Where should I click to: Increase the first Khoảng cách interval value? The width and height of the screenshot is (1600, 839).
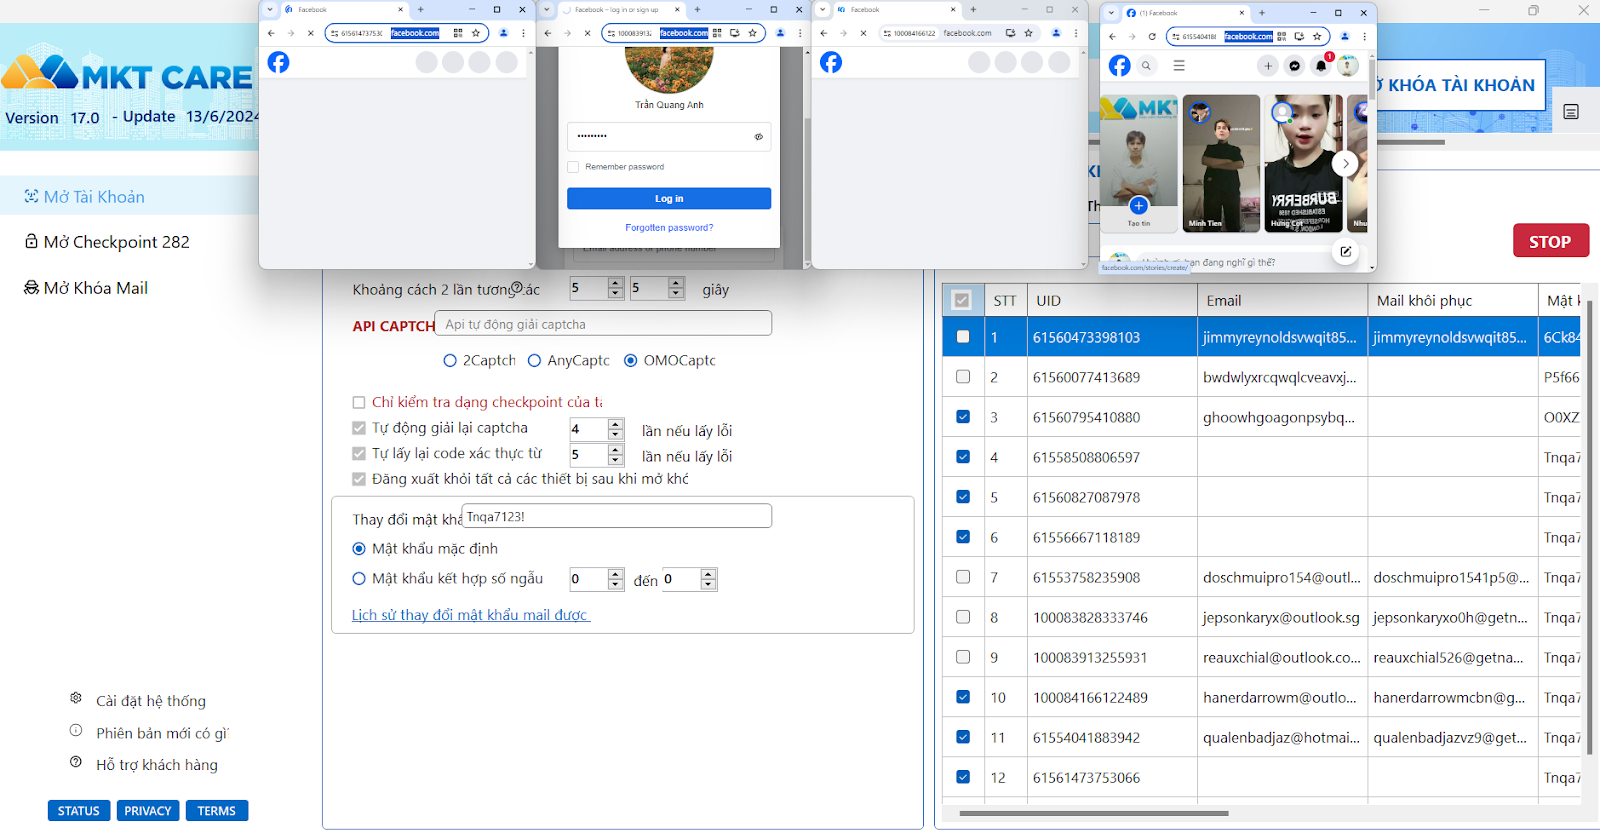[x=616, y=283]
